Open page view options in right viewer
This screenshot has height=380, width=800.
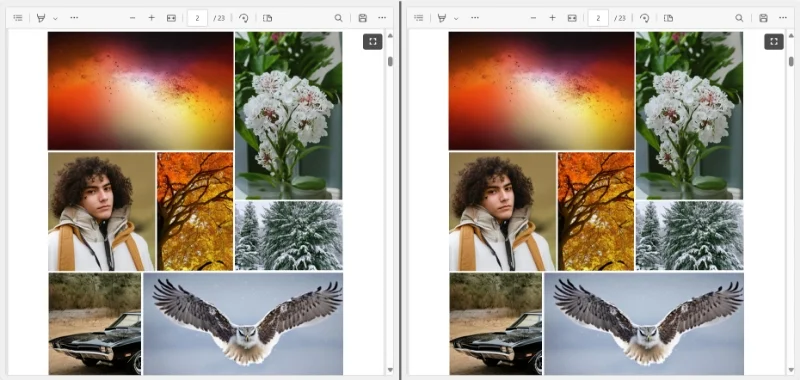[668, 18]
